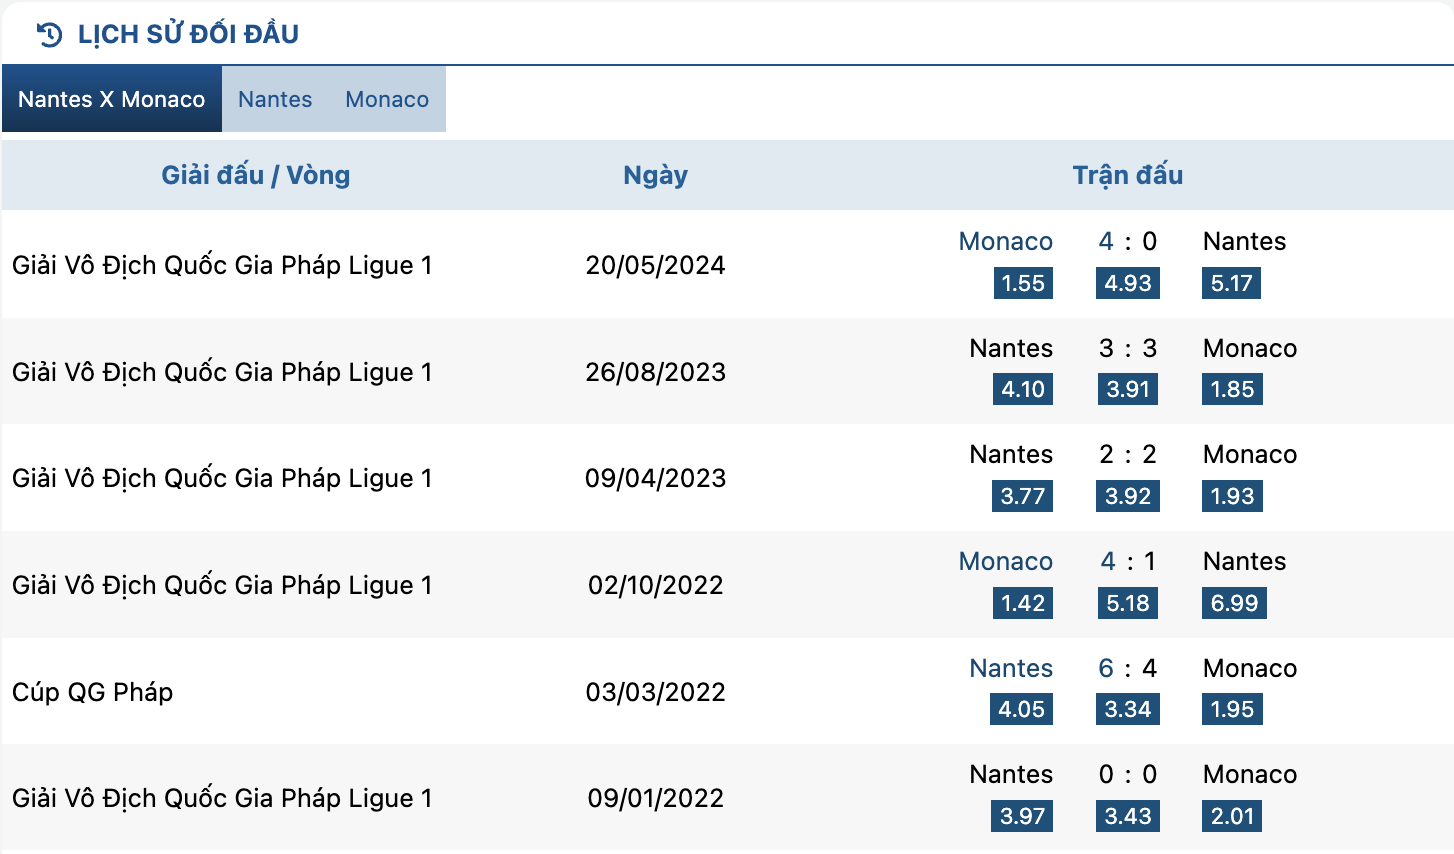Select odds 1.55 for Monaco
This screenshot has width=1454, height=854.
tap(1023, 283)
